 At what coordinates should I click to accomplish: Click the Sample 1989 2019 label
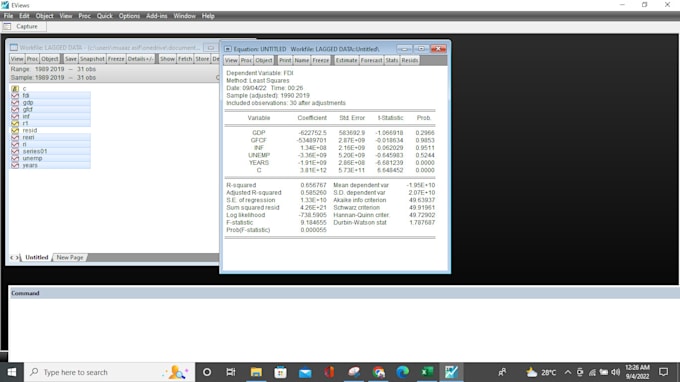(53, 78)
